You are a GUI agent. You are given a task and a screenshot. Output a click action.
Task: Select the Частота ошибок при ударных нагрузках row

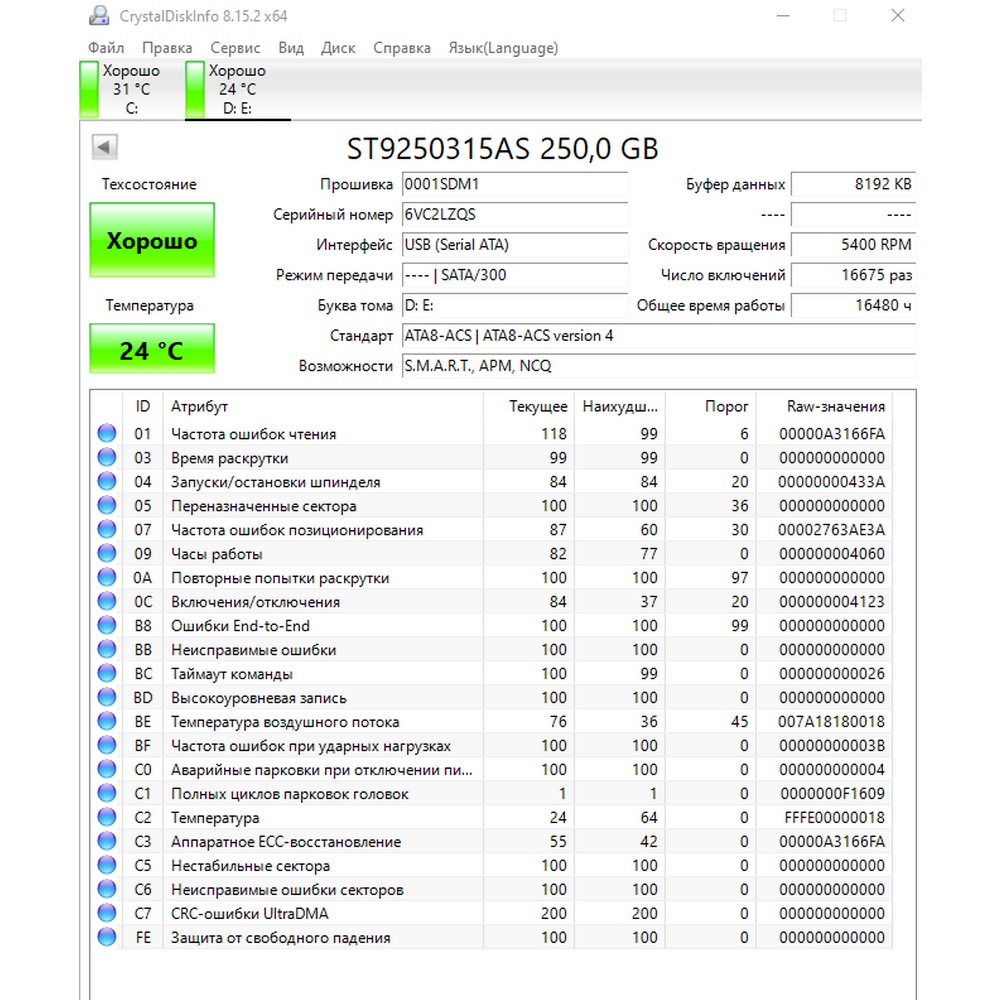pyautogui.click(x=491, y=746)
